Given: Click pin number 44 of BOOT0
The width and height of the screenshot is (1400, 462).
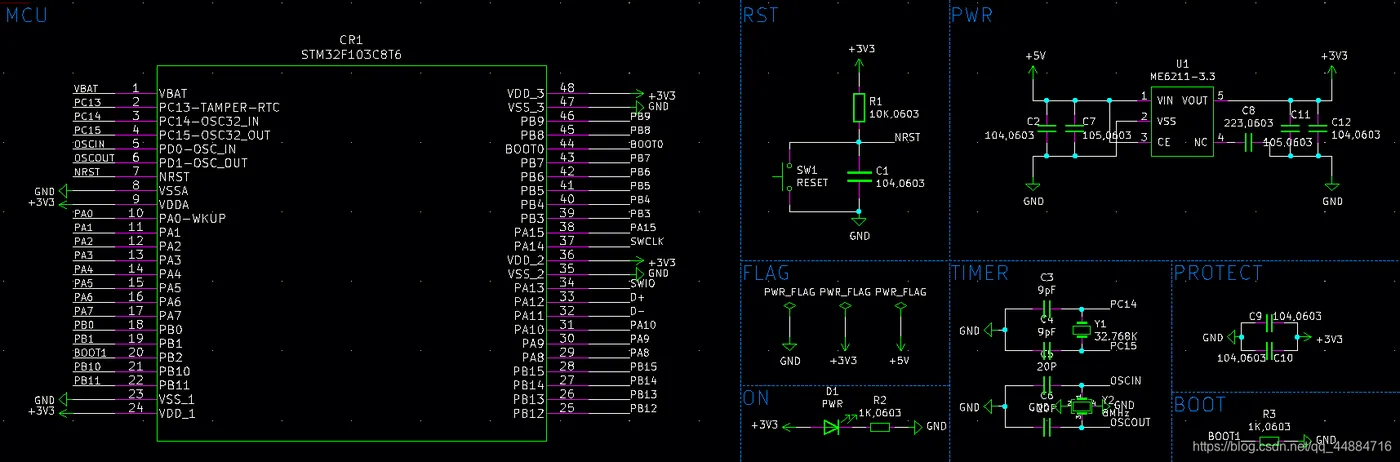Looking at the screenshot, I should pyautogui.click(x=567, y=144).
